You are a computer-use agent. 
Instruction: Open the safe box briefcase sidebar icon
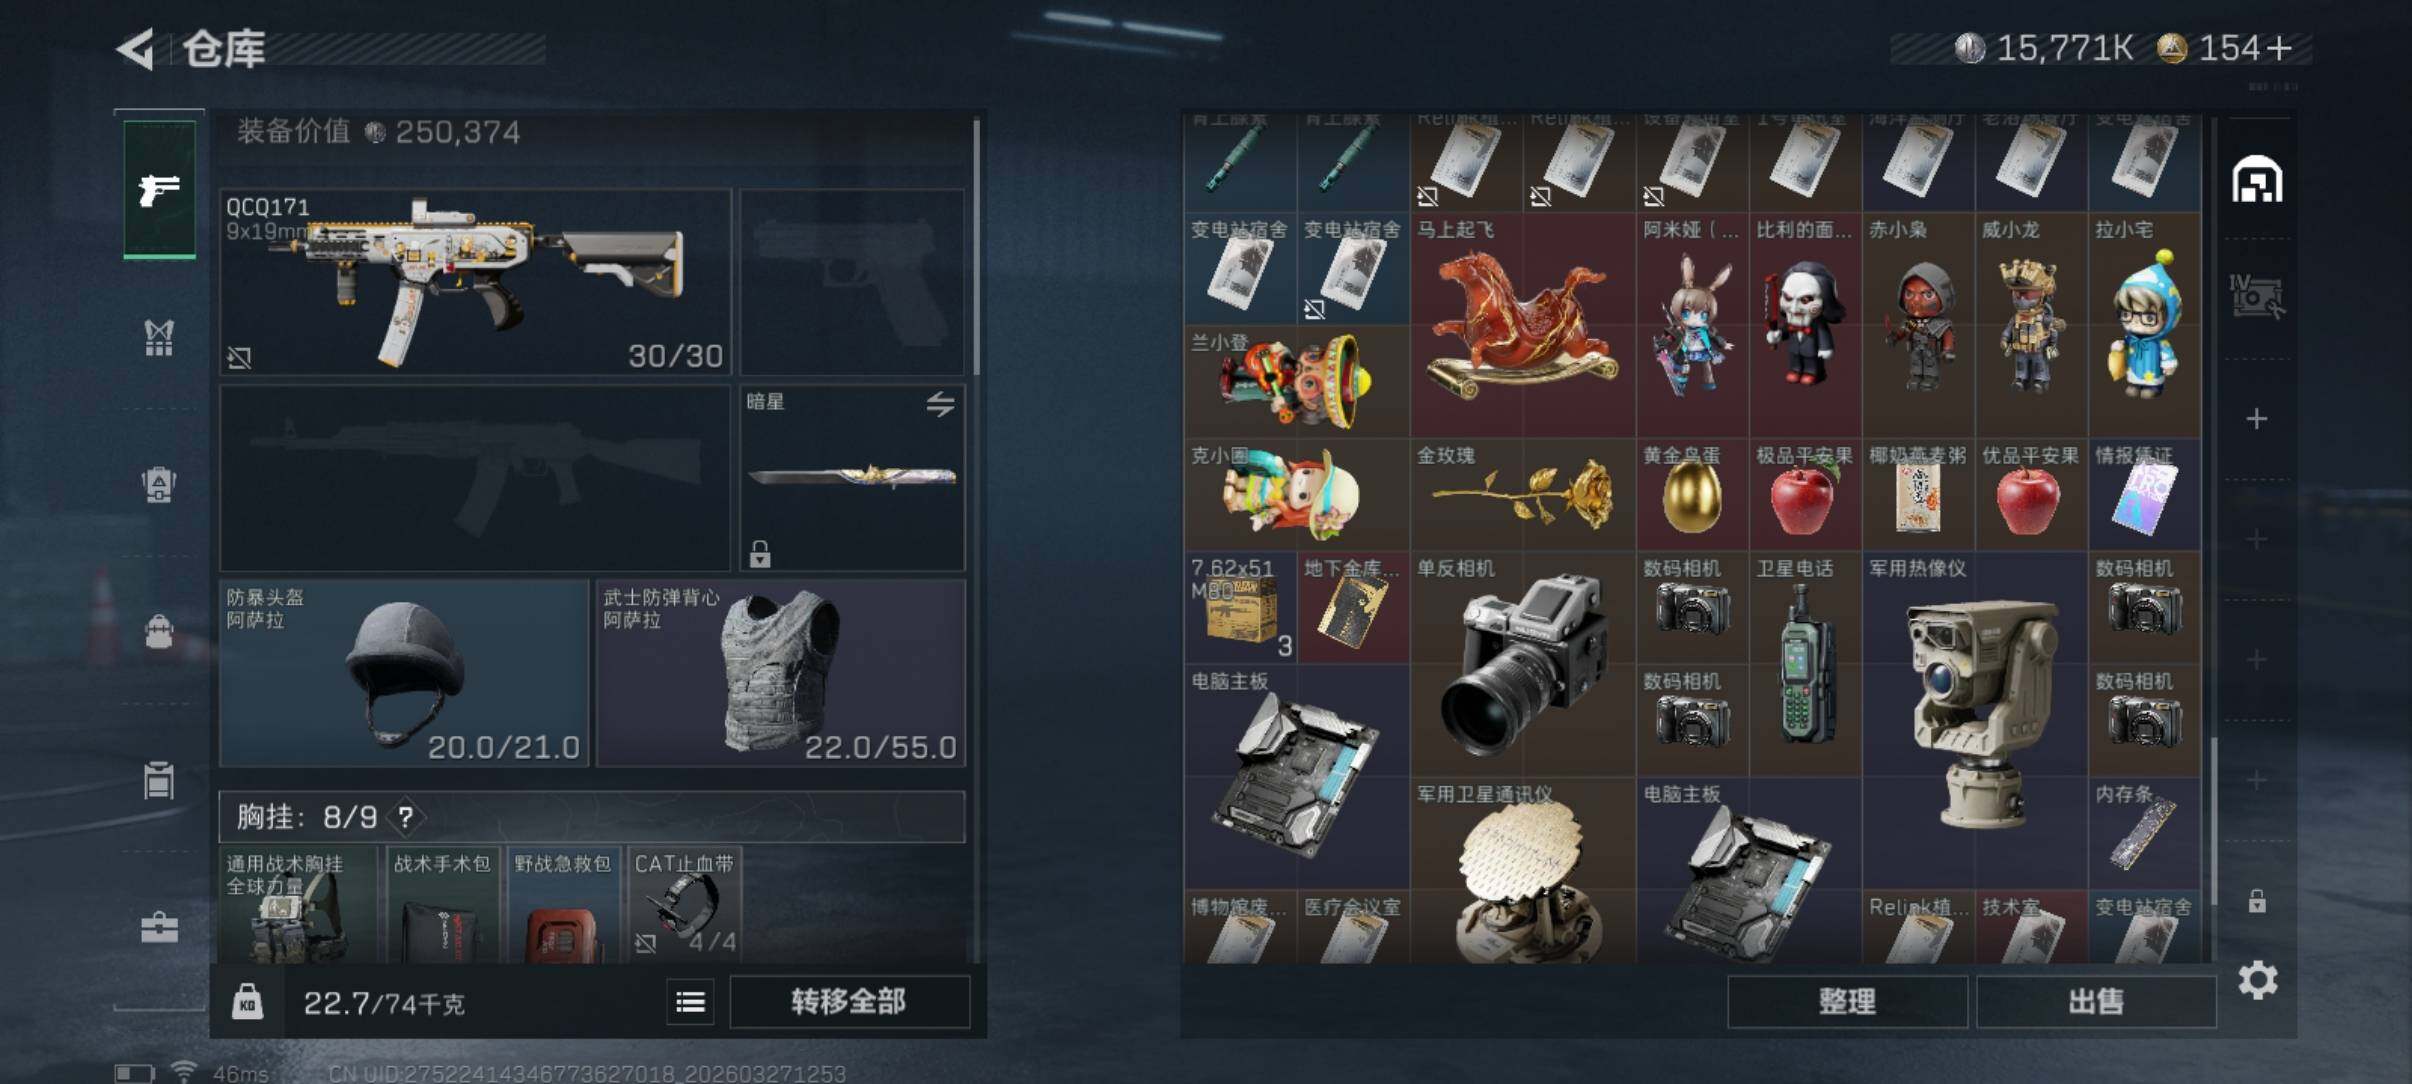159,927
